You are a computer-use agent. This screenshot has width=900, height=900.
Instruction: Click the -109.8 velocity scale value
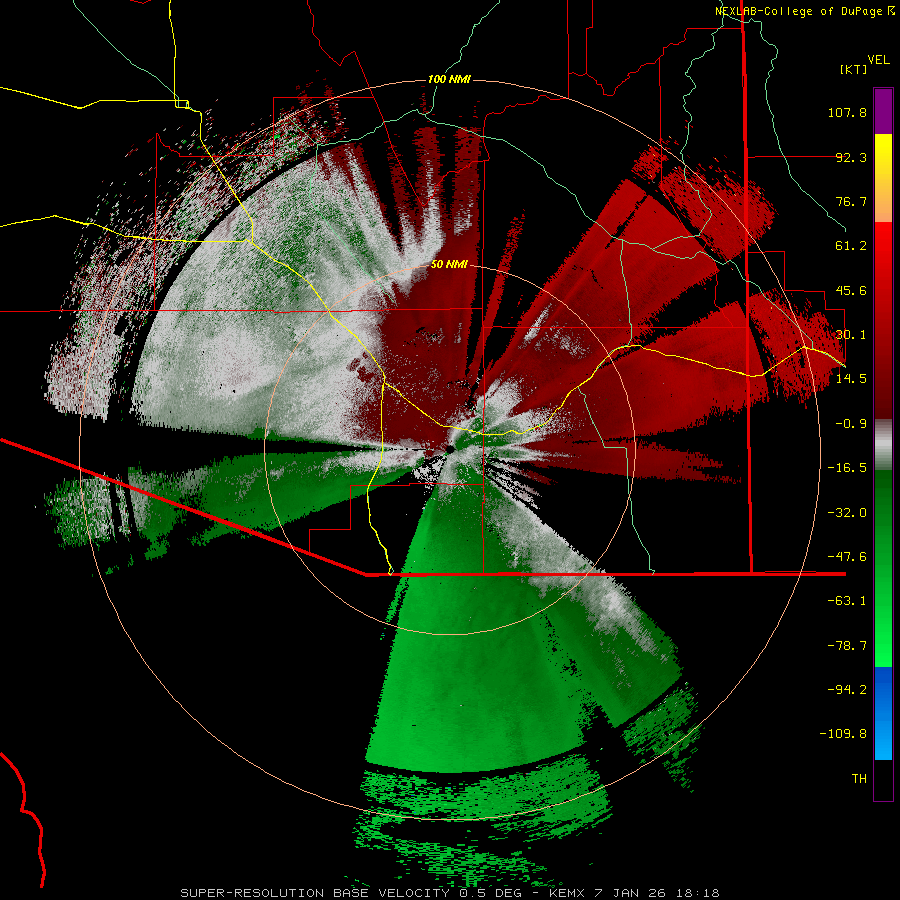tap(843, 734)
